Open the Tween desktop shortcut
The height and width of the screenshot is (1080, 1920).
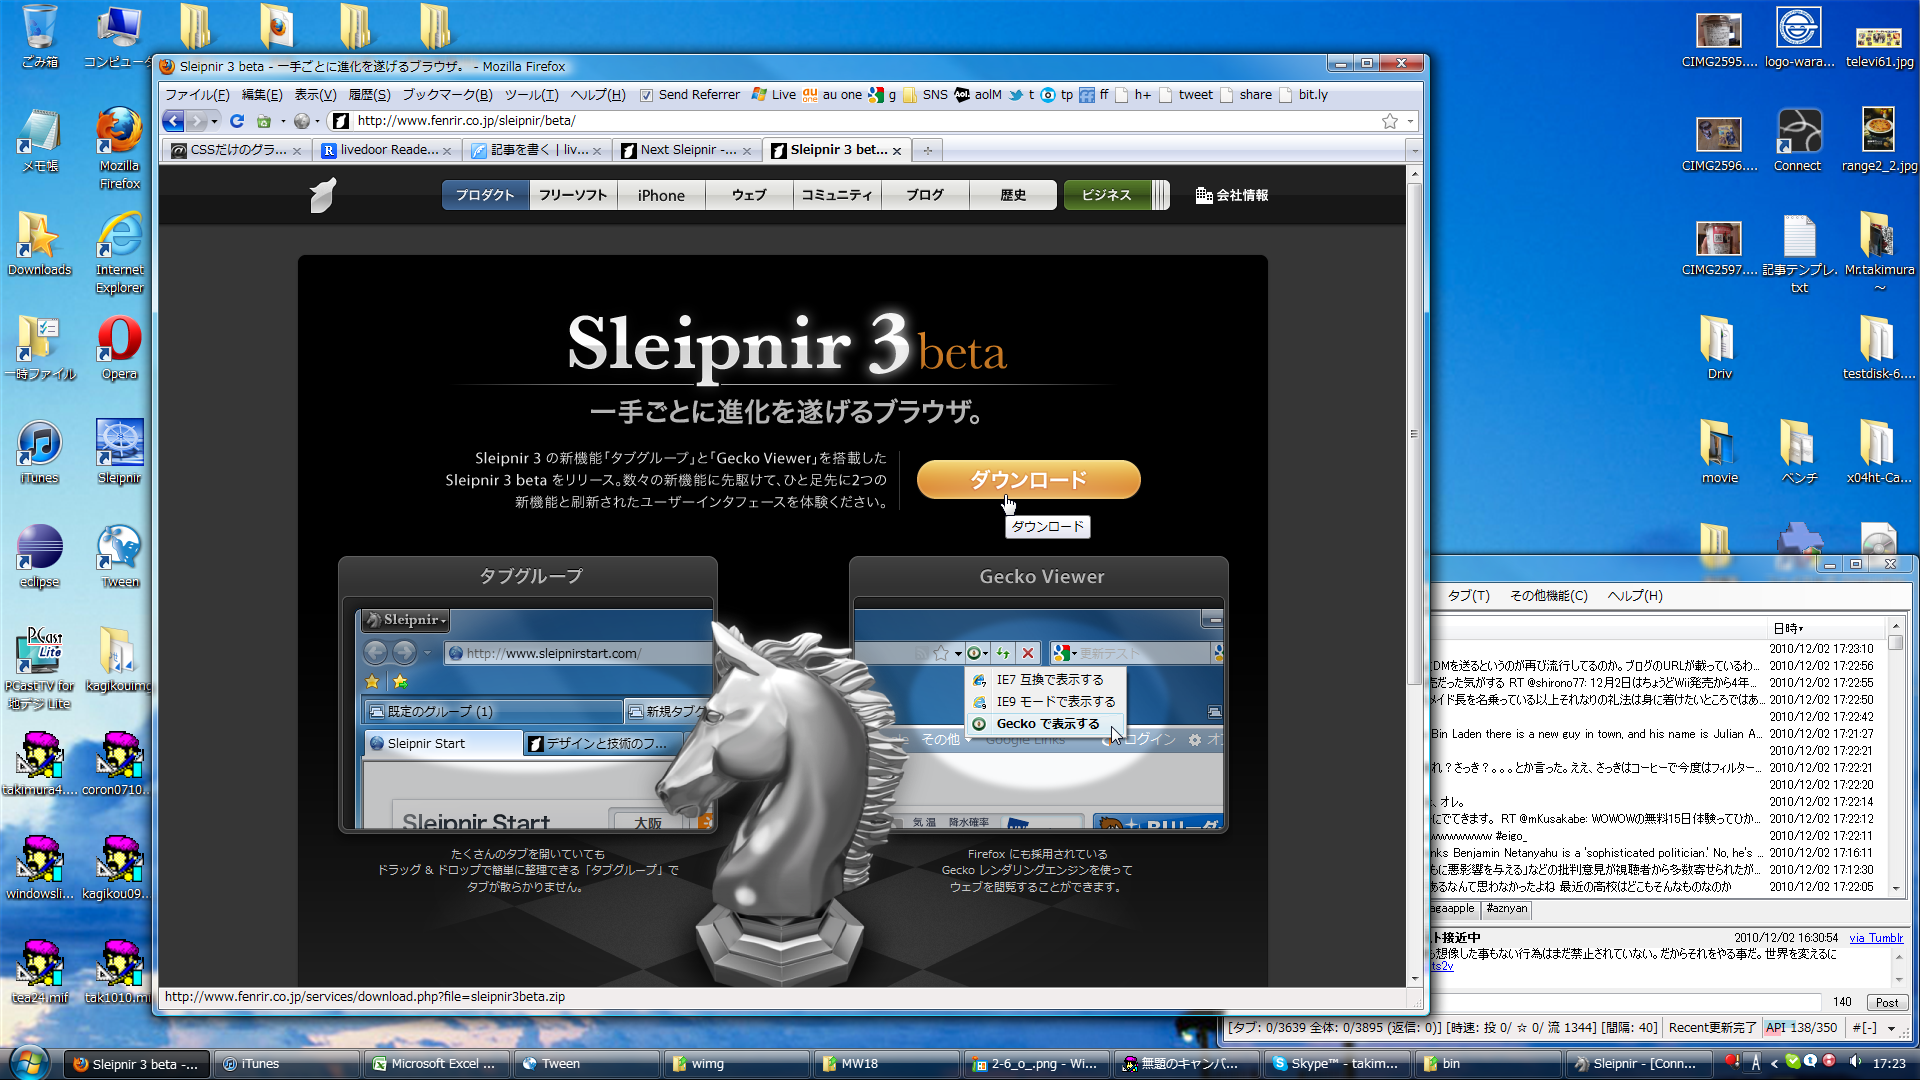(119, 556)
